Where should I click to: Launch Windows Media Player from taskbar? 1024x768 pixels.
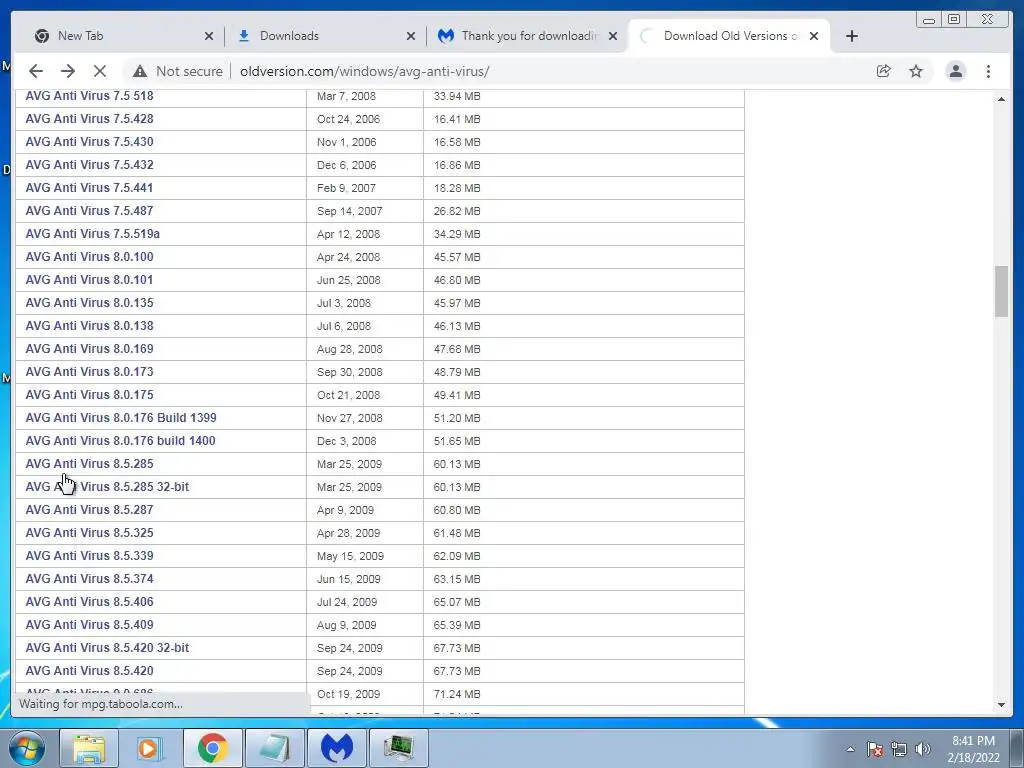(x=150, y=748)
